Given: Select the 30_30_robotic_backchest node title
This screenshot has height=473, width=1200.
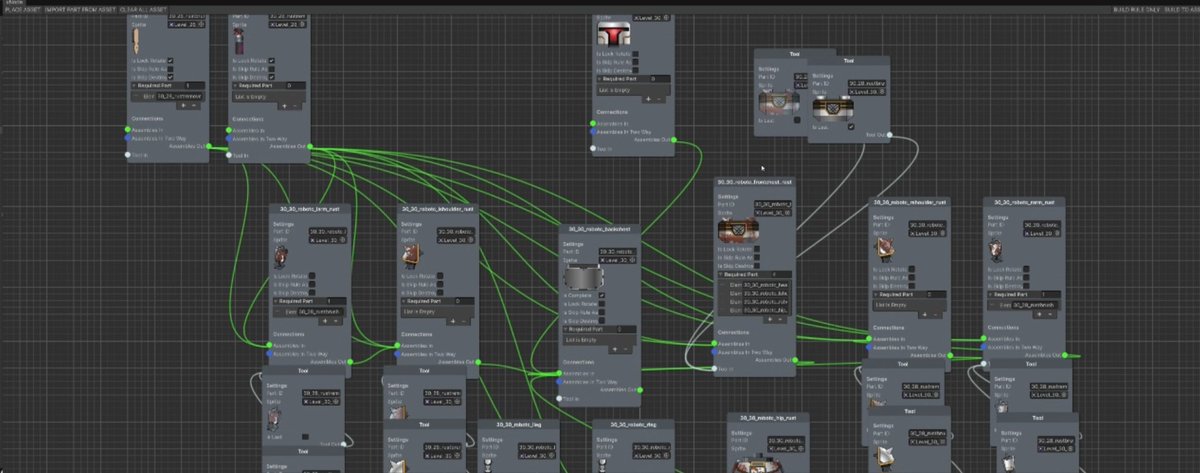Looking at the screenshot, I should 600,230.
